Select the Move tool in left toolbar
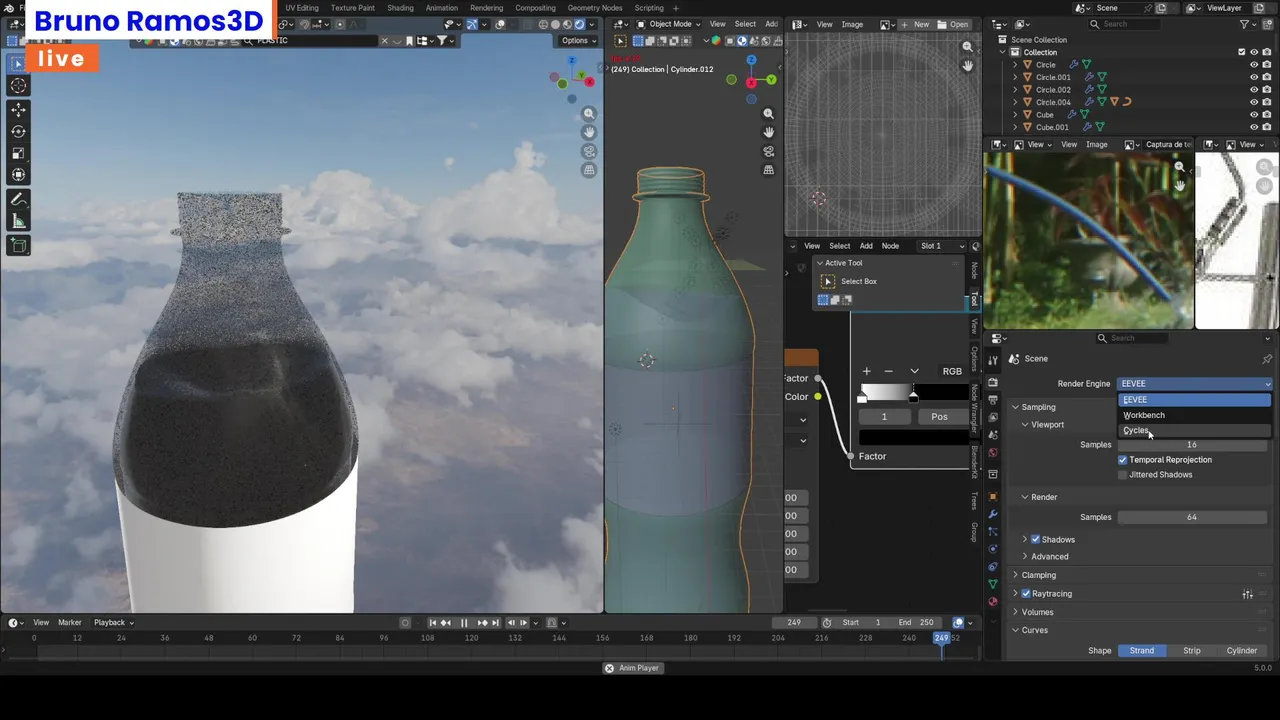This screenshot has width=1280, height=720. (18, 109)
